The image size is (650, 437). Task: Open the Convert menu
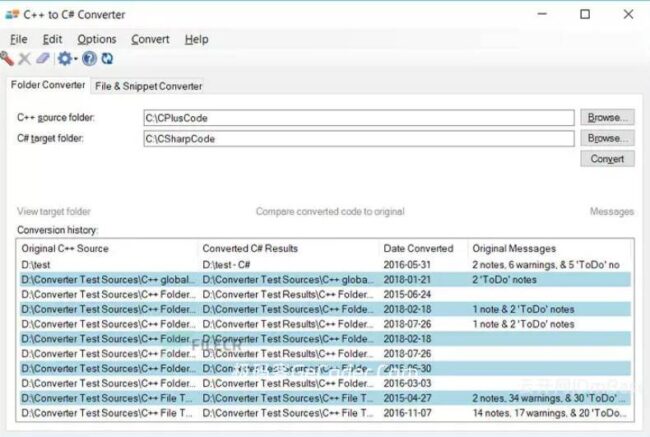point(150,39)
